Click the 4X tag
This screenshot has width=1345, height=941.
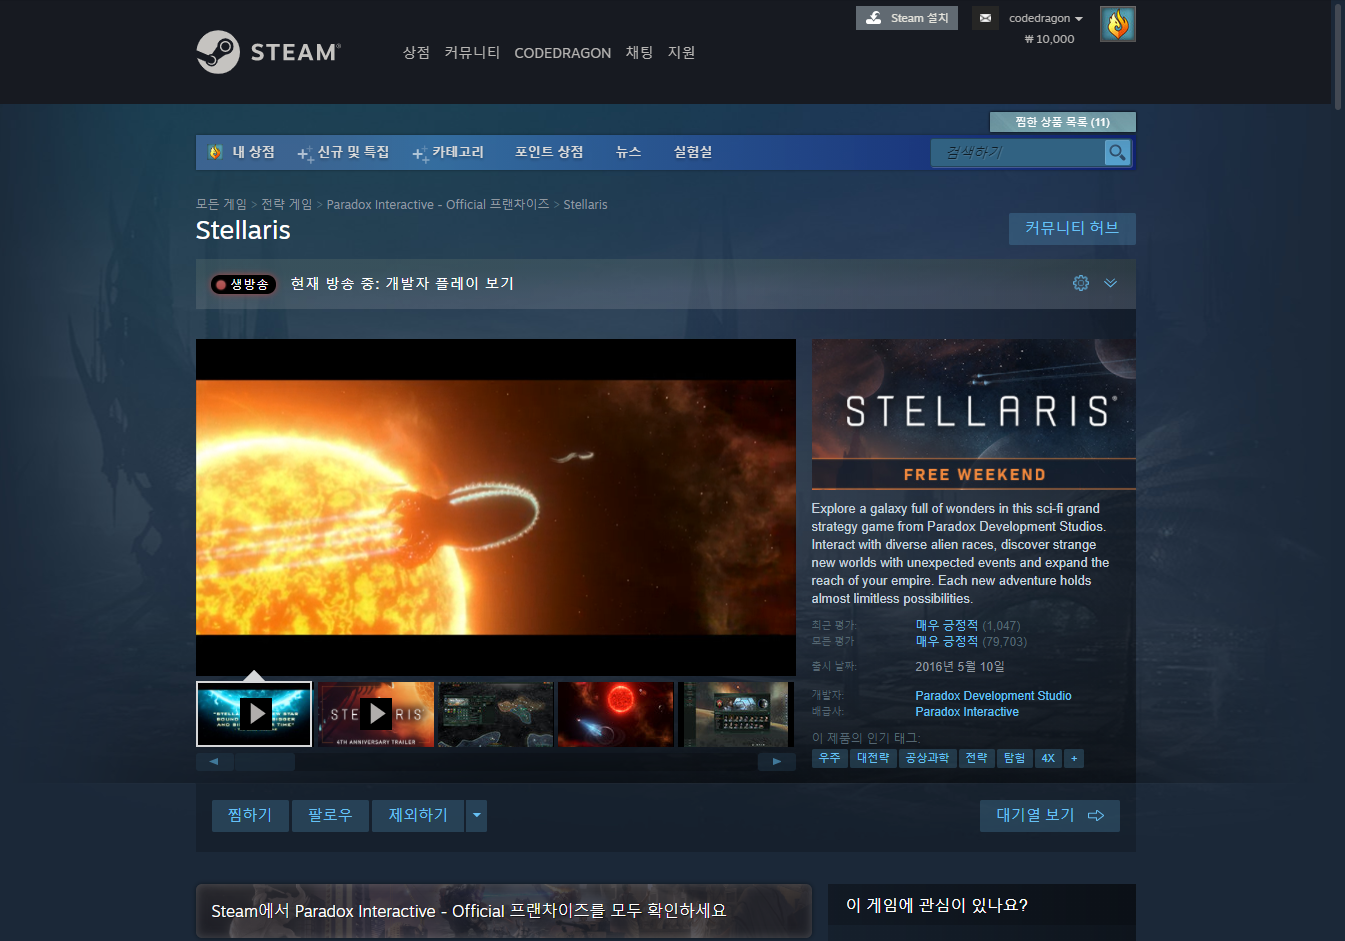pyautogui.click(x=1048, y=759)
